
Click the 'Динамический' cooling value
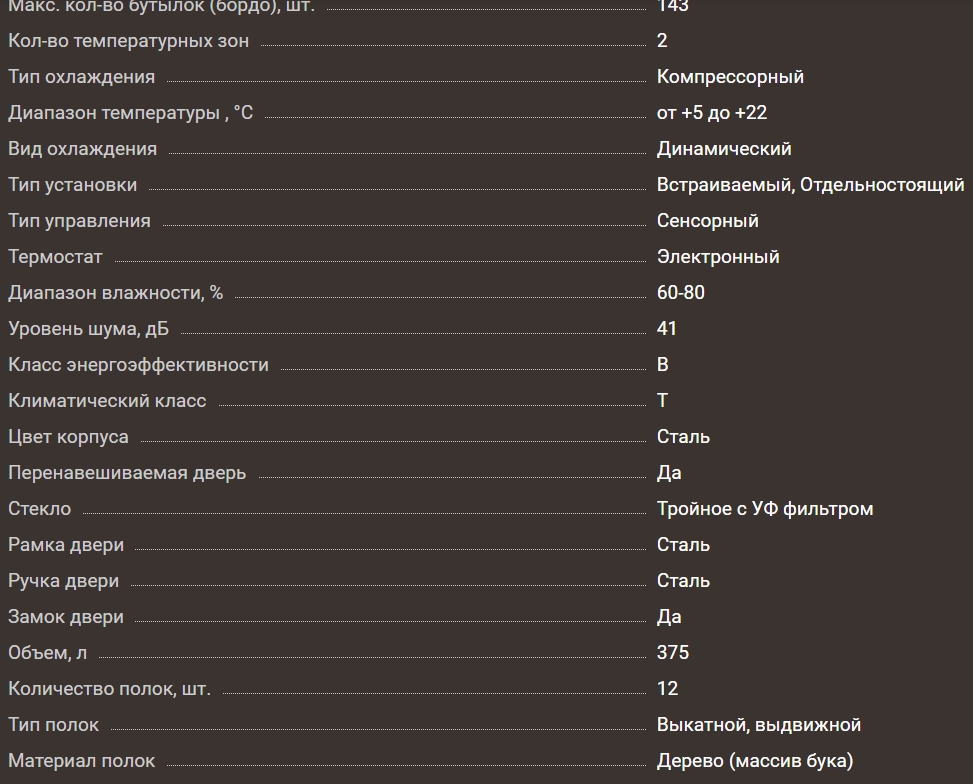(x=724, y=149)
